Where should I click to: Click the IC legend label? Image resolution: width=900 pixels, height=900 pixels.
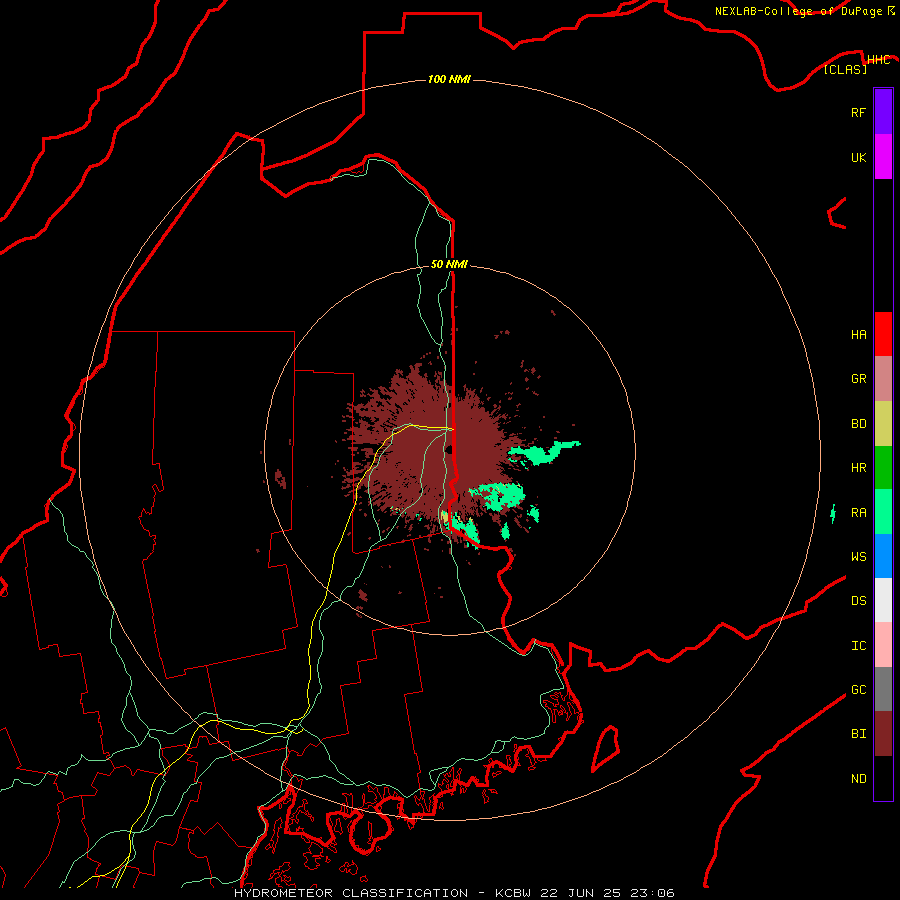pyautogui.click(x=858, y=645)
